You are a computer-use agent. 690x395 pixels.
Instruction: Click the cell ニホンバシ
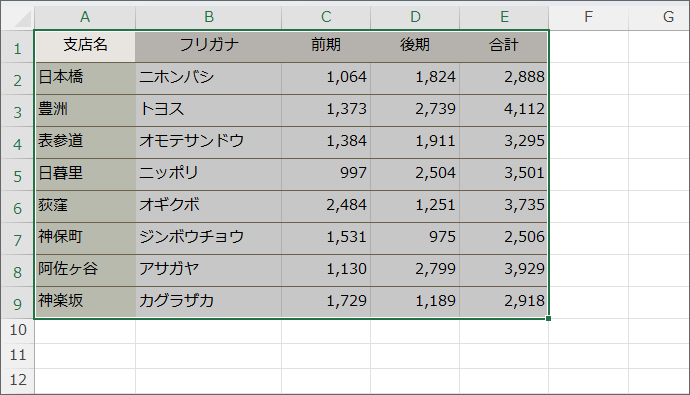point(209,78)
